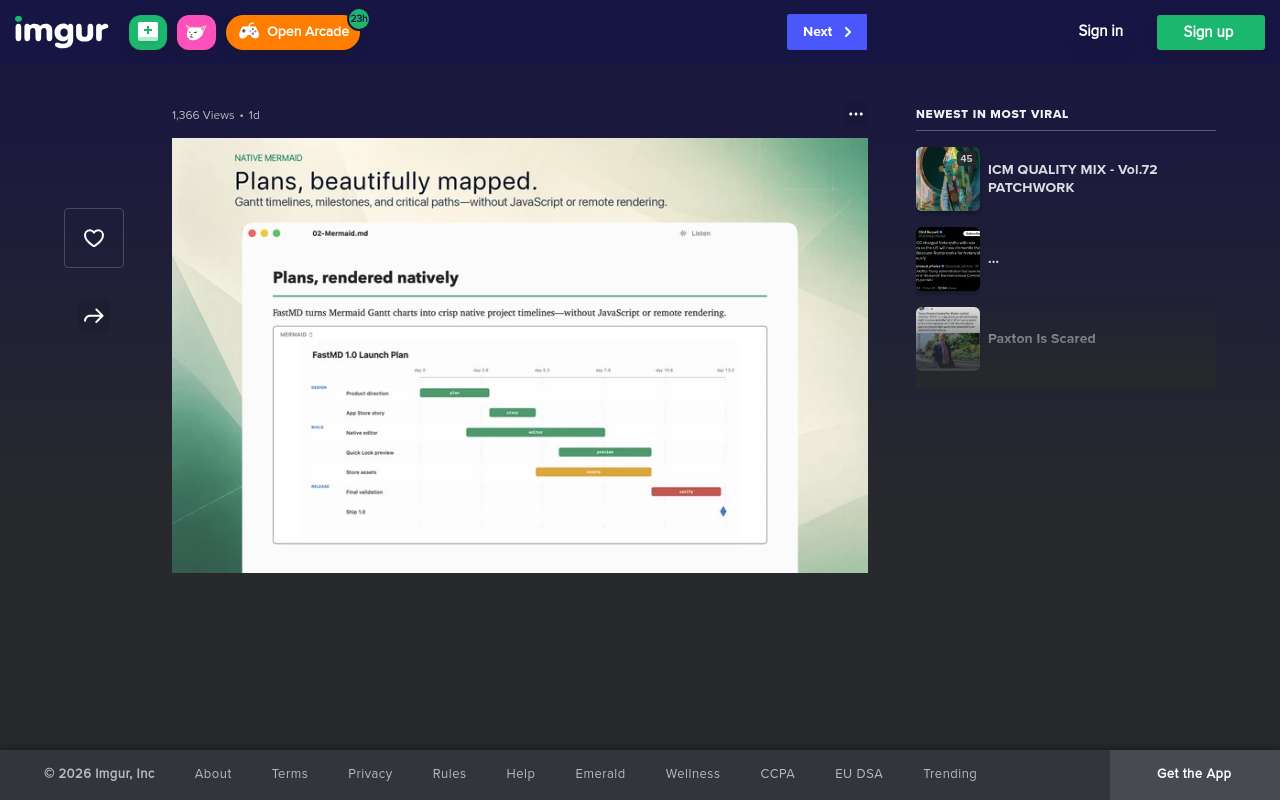Open the EU DSA footer link
Screen dimensions: 1280x800
pos(859,774)
